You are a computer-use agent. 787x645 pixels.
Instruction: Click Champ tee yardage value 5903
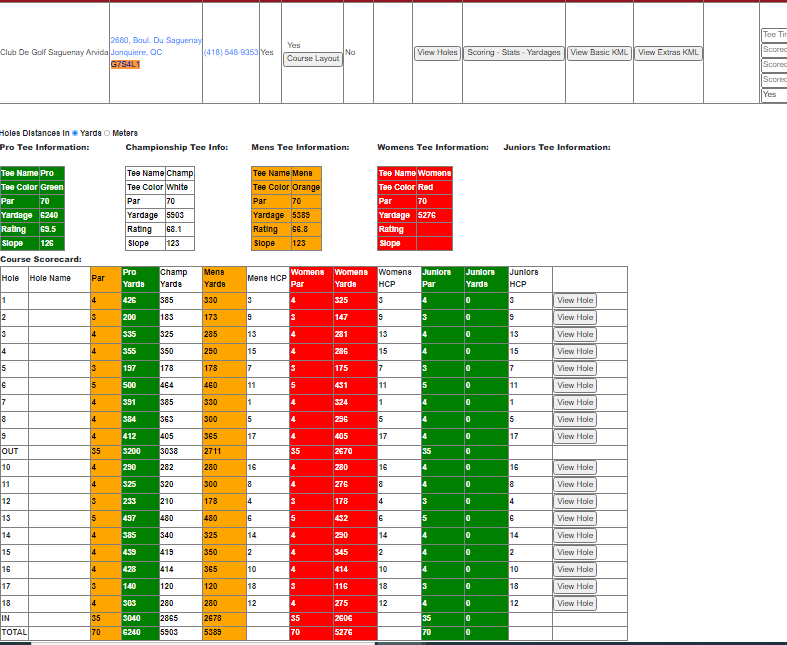pyautogui.click(x=175, y=215)
